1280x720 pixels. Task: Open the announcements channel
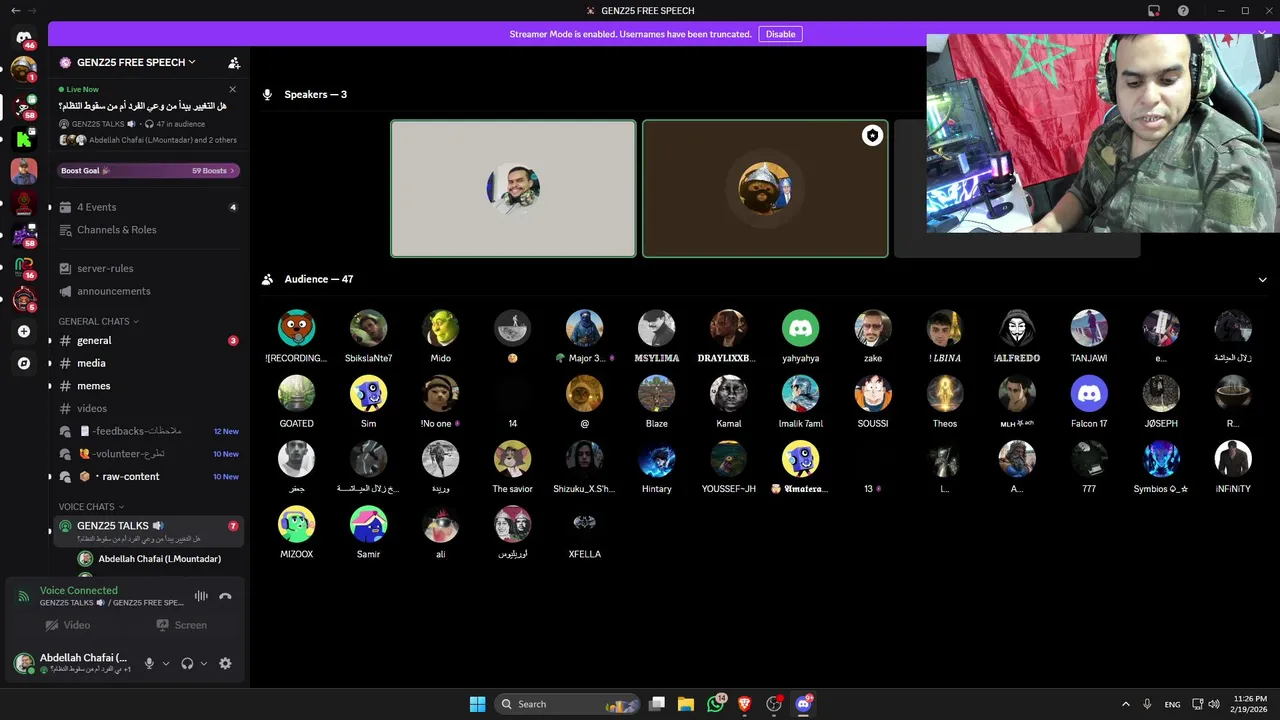pyautogui.click(x=148, y=291)
